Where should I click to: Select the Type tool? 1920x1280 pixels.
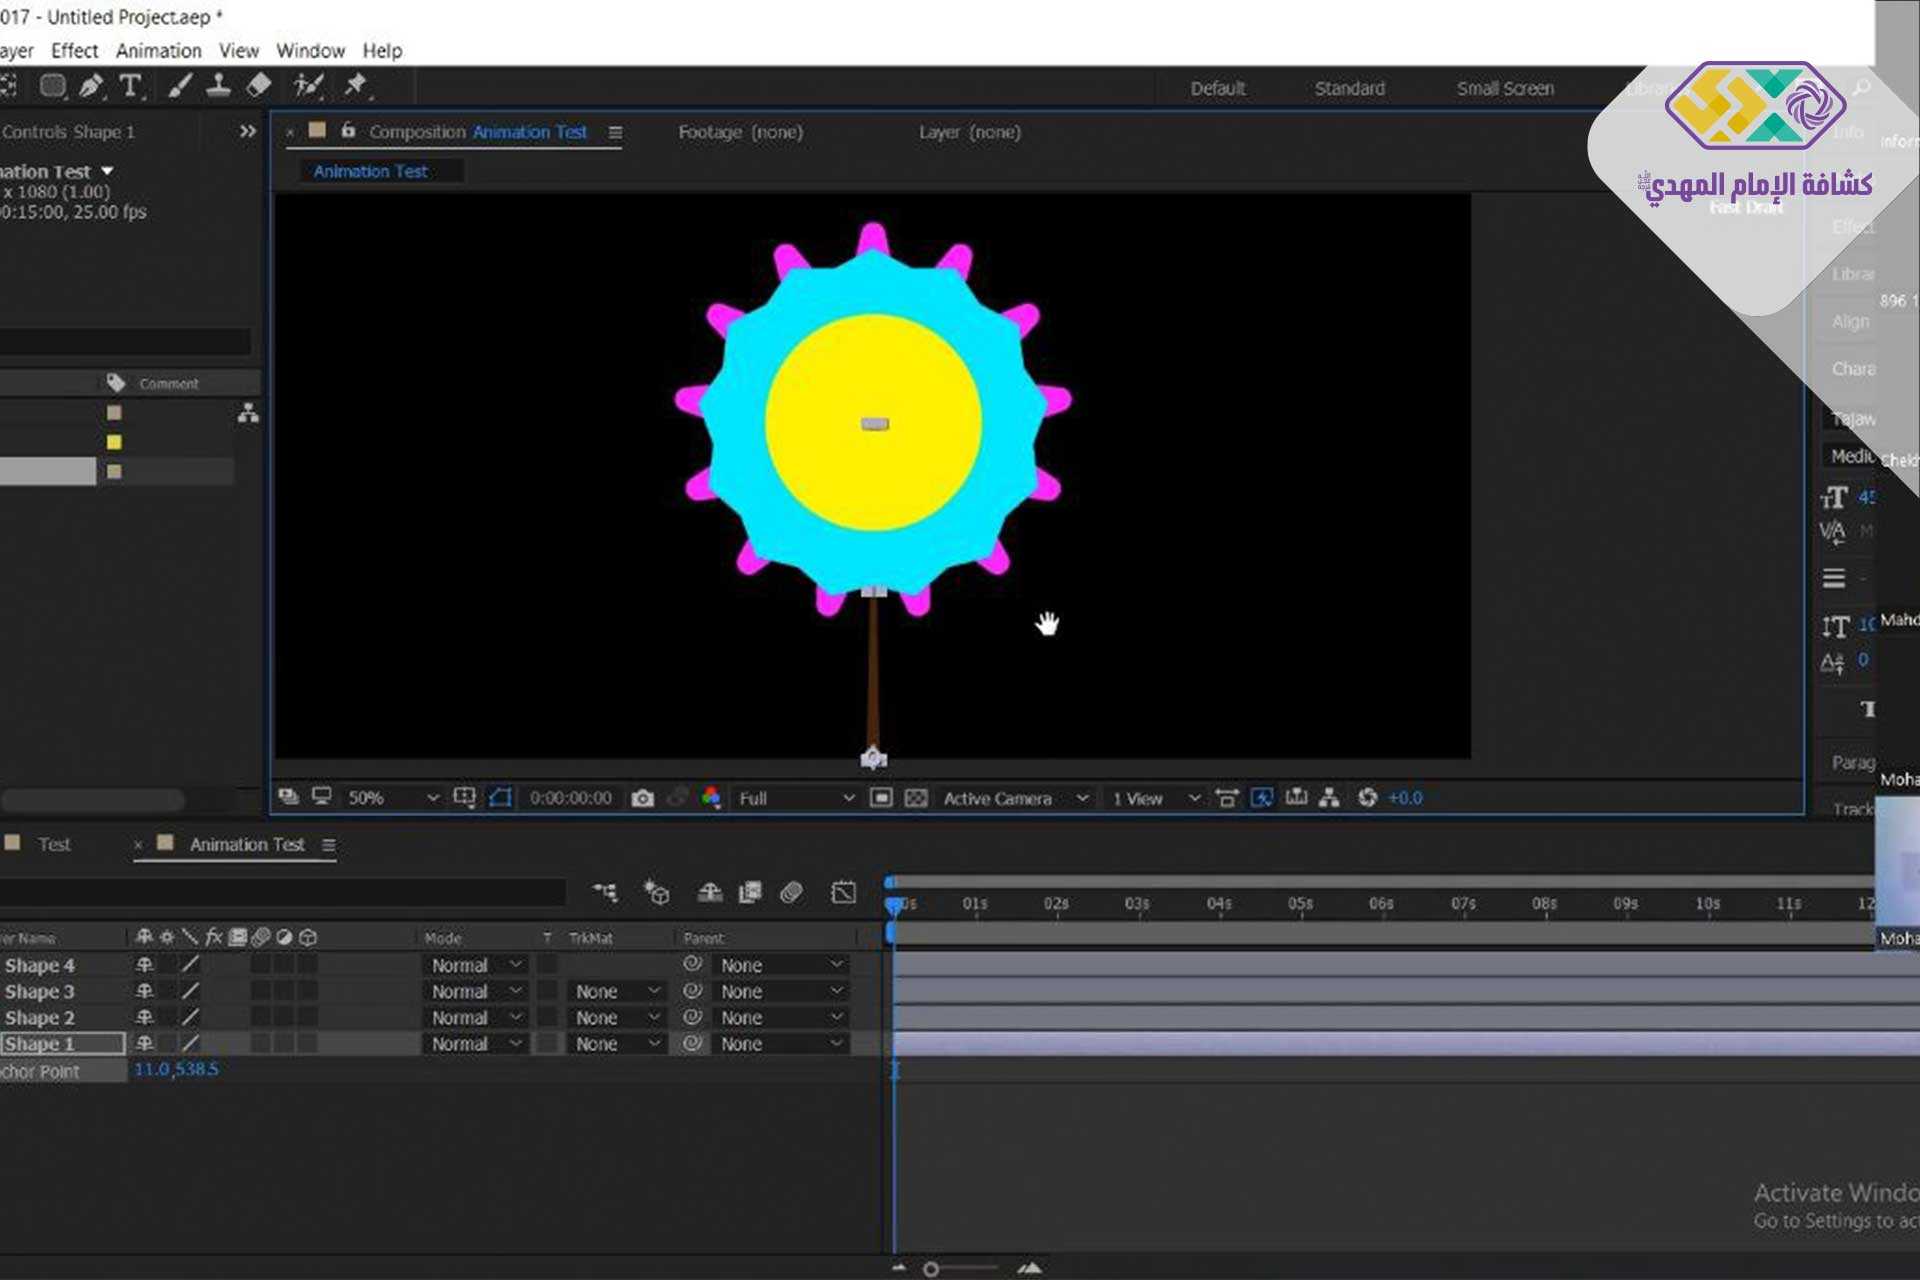(130, 87)
